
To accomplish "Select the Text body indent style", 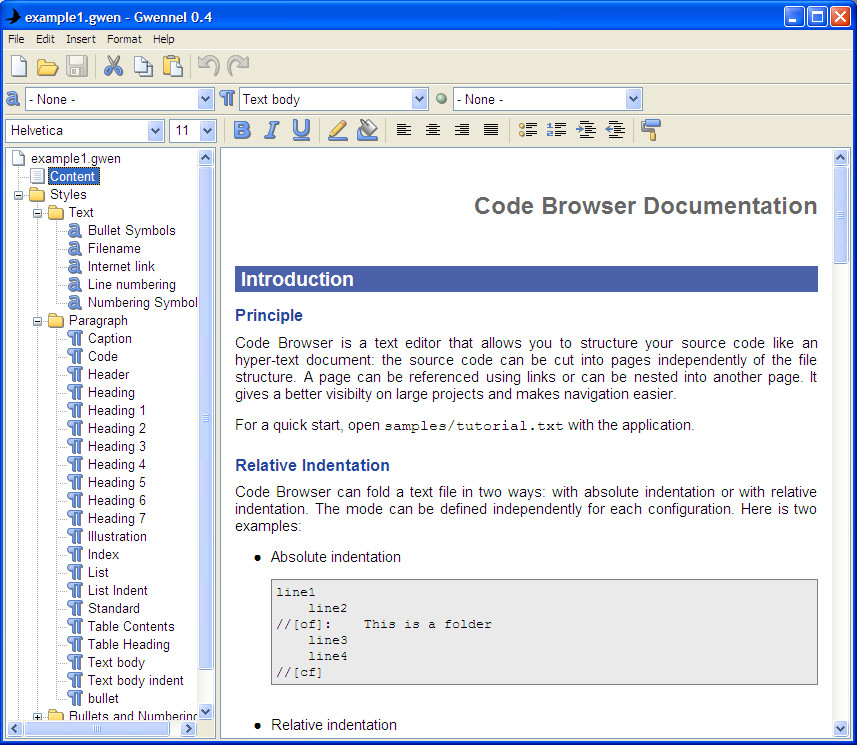I will (135, 680).
